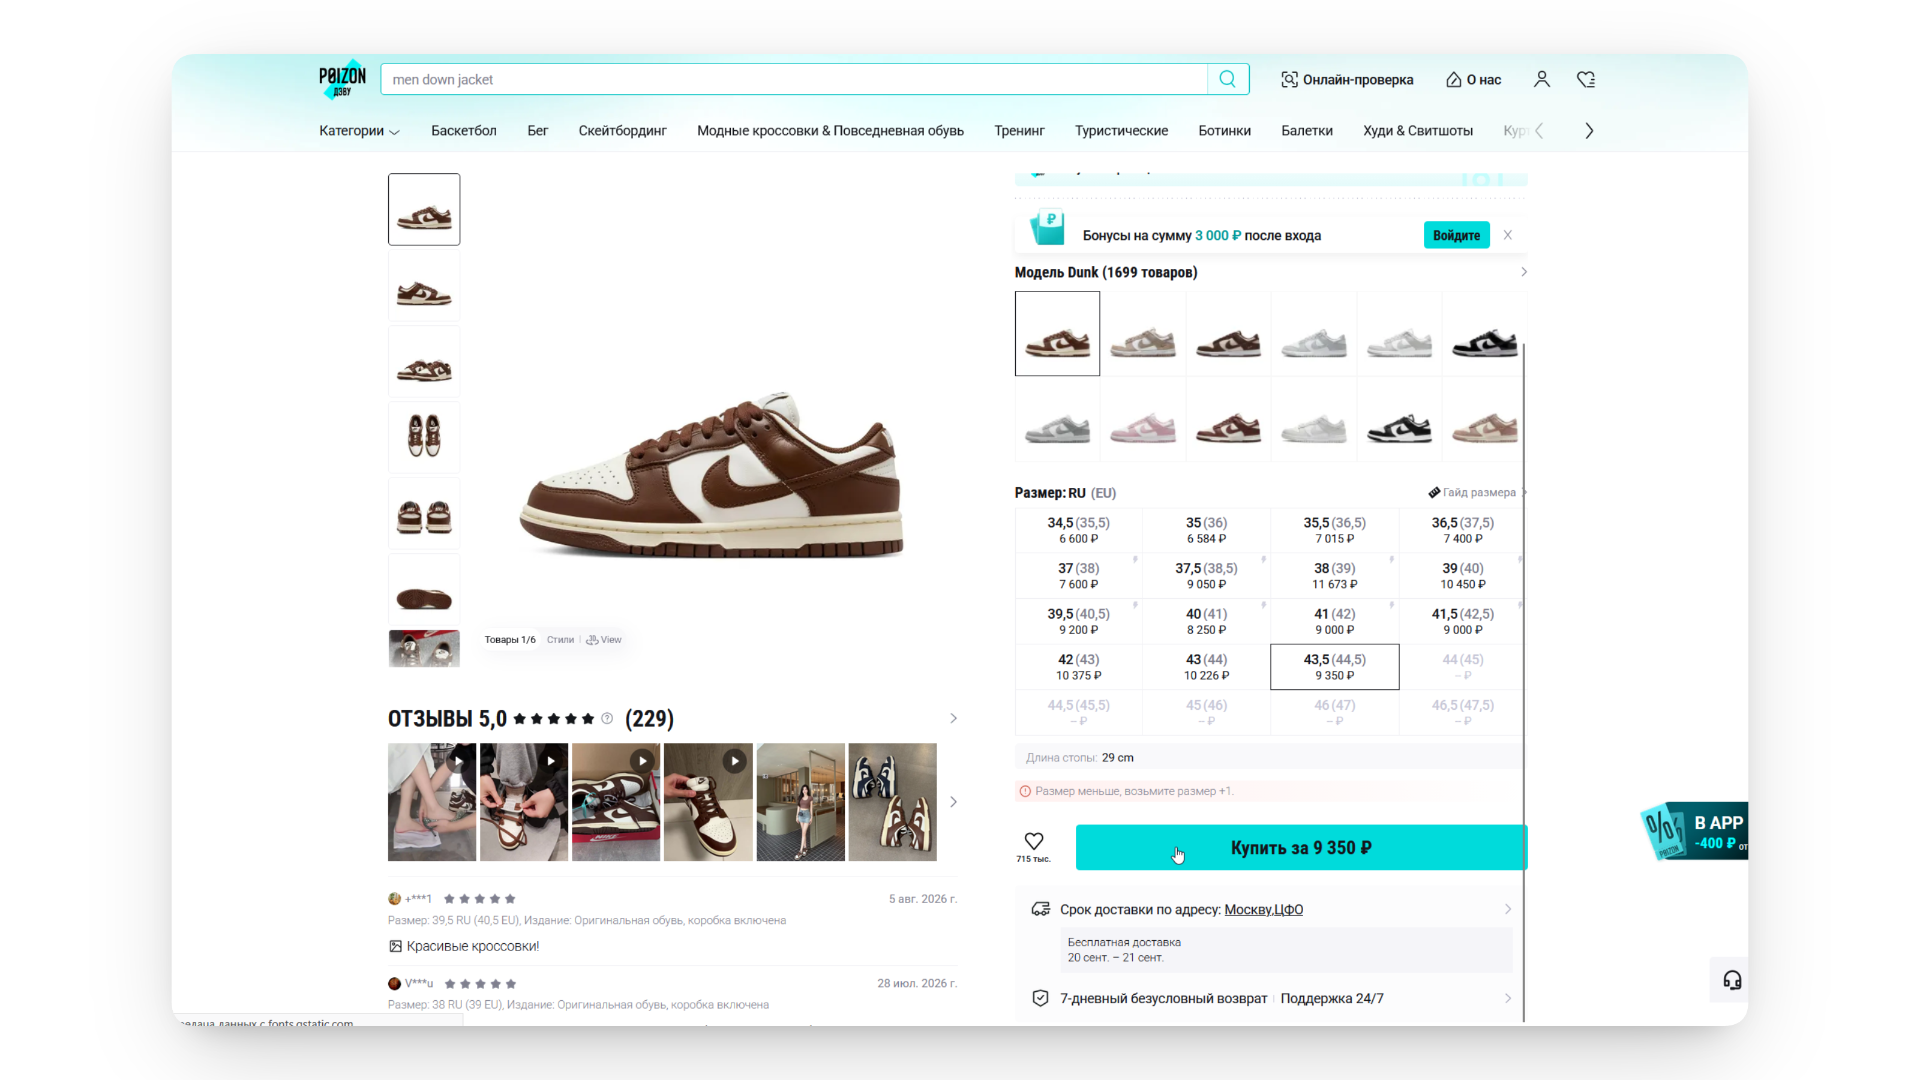
Task: Open the girl outfit review photo
Action: click(800, 802)
